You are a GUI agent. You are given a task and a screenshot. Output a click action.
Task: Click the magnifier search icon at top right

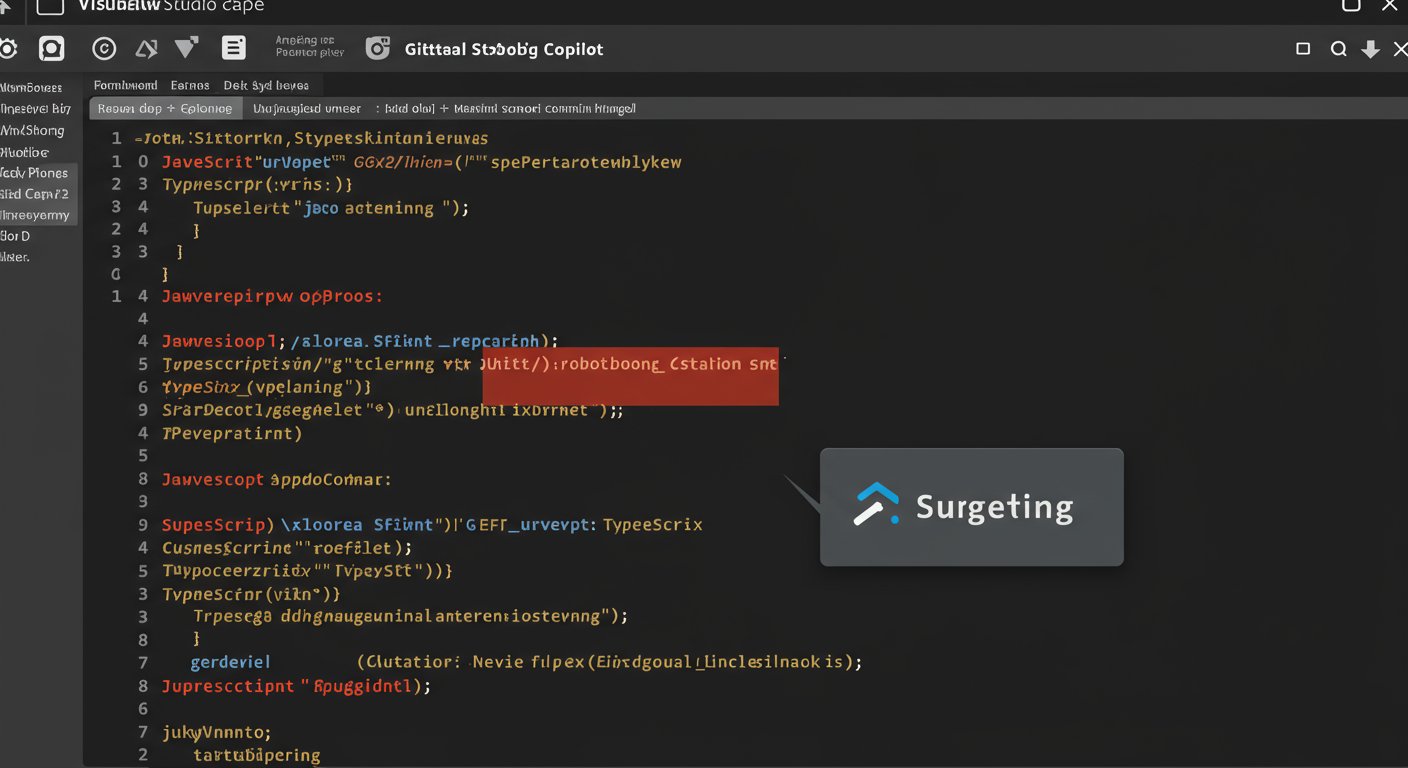1339,47
